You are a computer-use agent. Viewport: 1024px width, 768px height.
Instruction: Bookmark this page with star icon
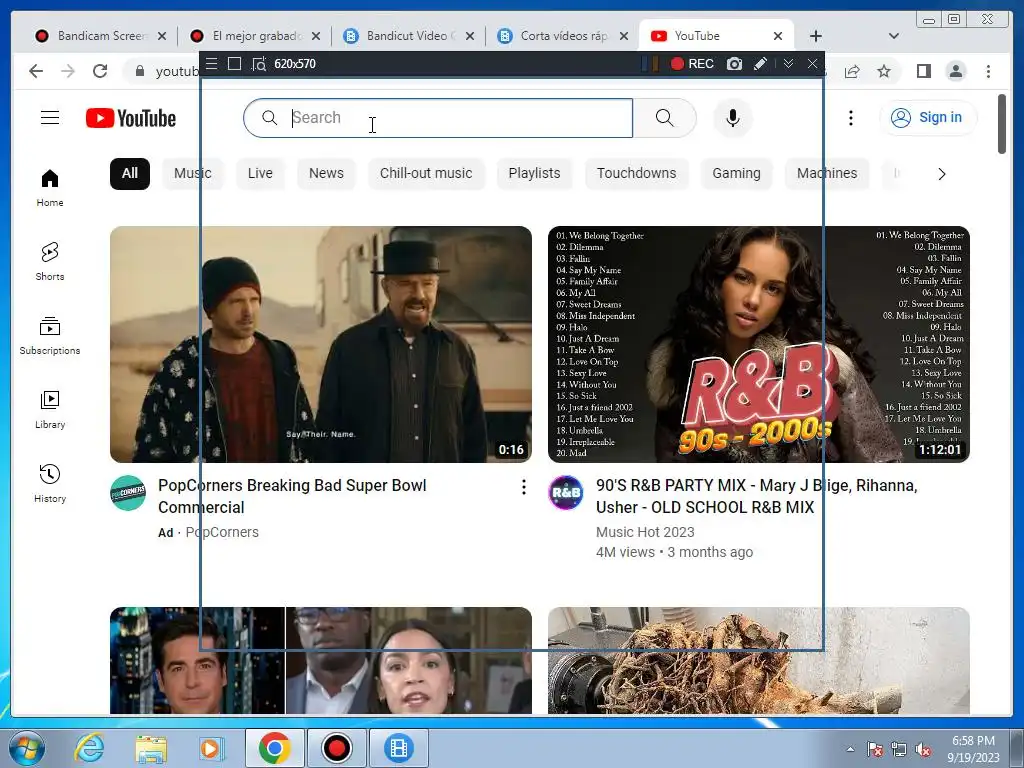[x=884, y=71]
